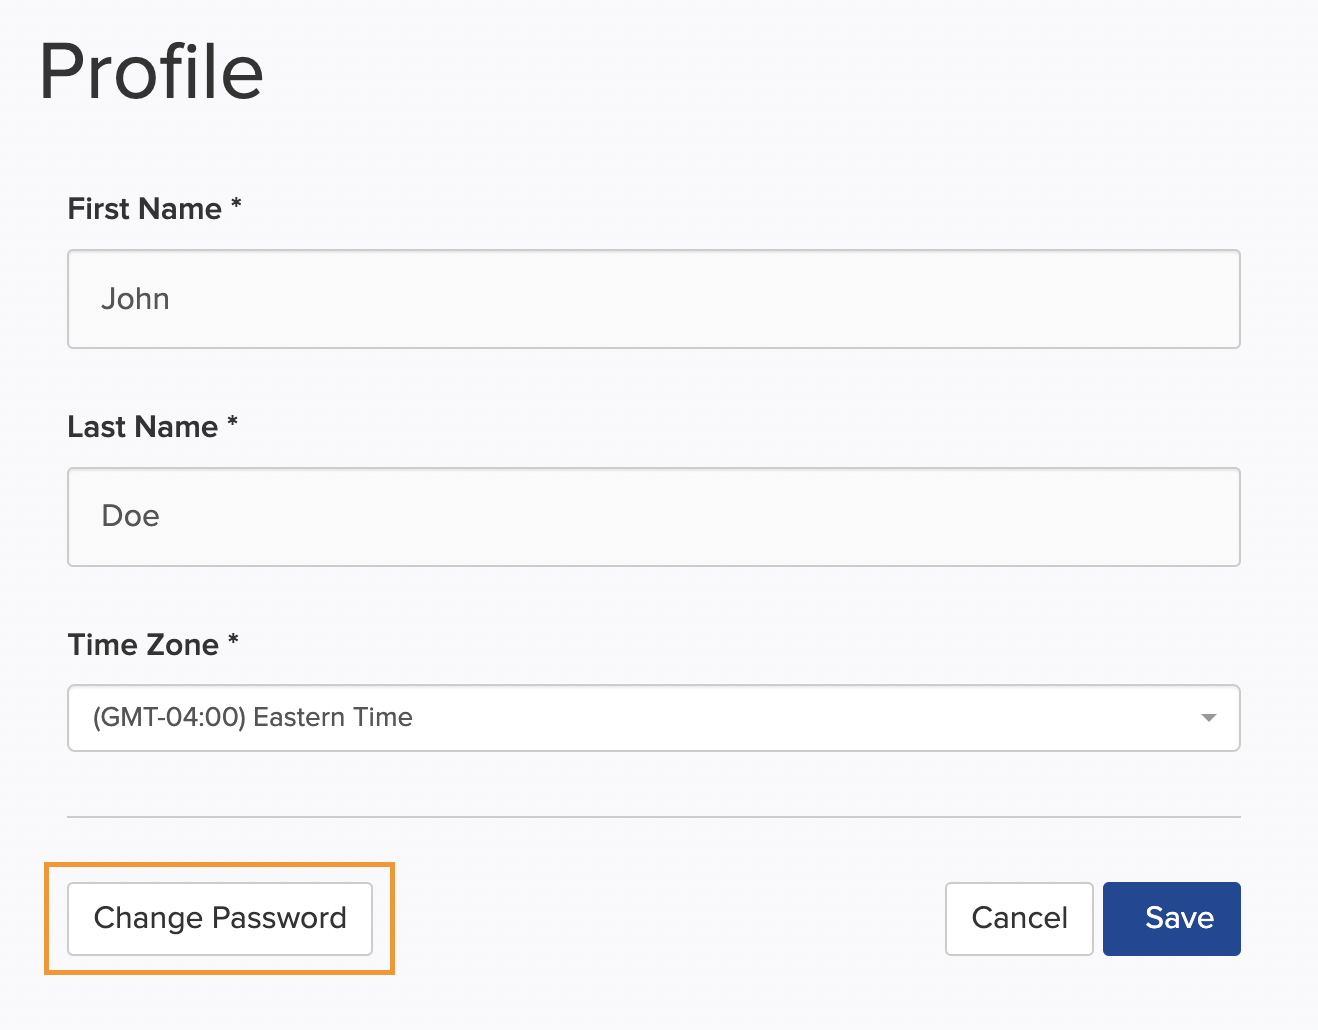Click the Last Name field showing Doe
Viewport: 1318px width, 1030px height.
click(x=654, y=516)
